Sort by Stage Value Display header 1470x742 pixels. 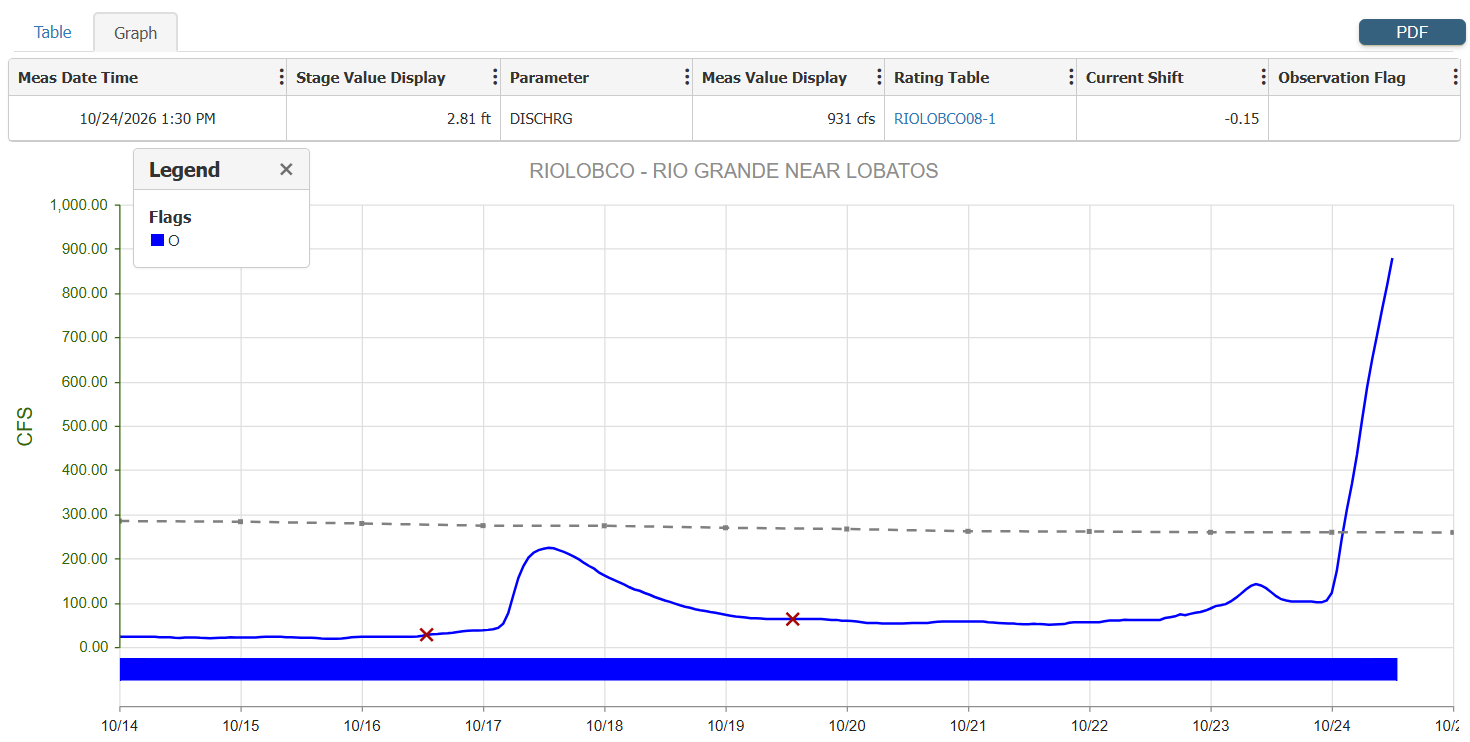pyautogui.click(x=371, y=78)
